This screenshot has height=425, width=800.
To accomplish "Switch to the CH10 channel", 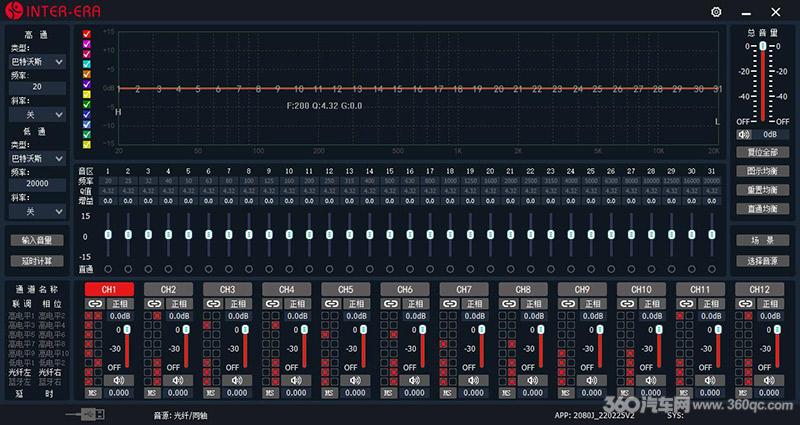I will click(642, 289).
